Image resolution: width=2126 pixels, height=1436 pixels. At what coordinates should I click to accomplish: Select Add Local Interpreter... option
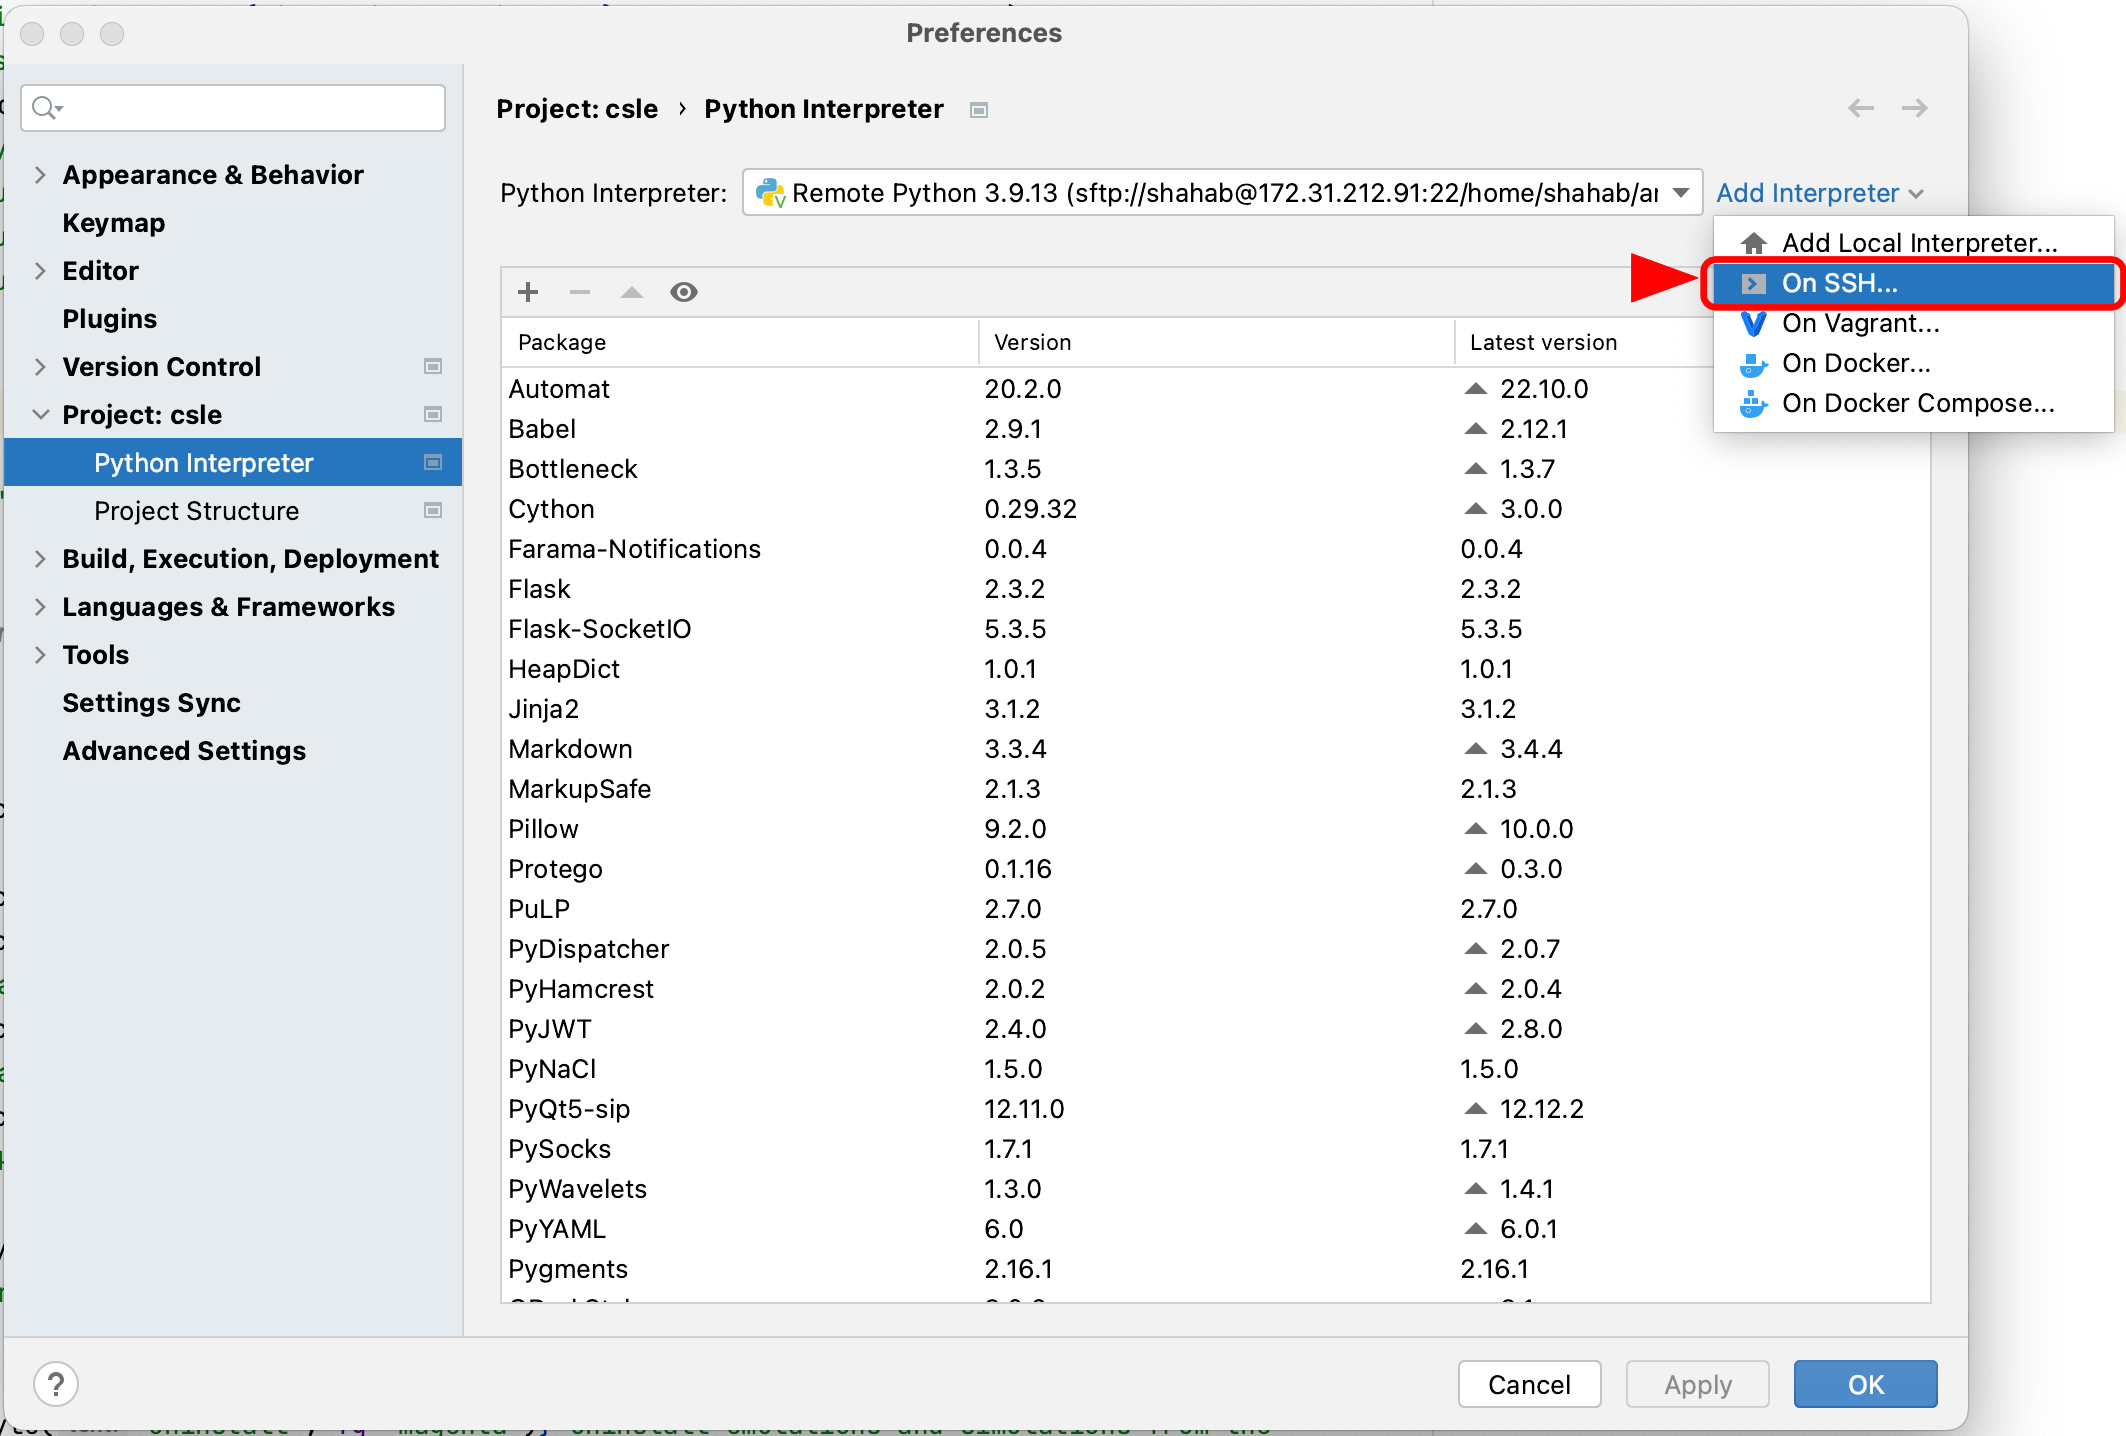[1918, 243]
